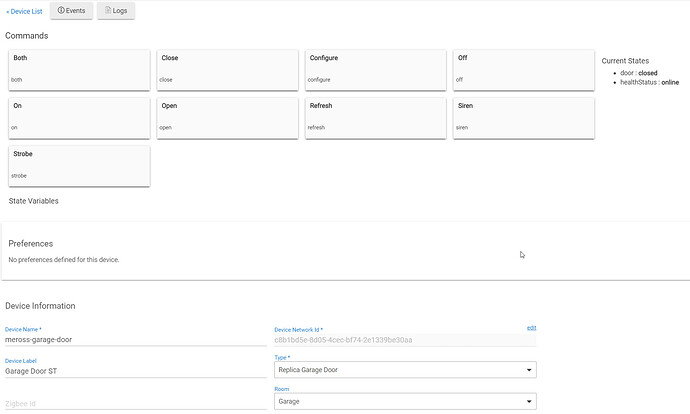
Task: Click the Device Name field
Action: pos(135,339)
